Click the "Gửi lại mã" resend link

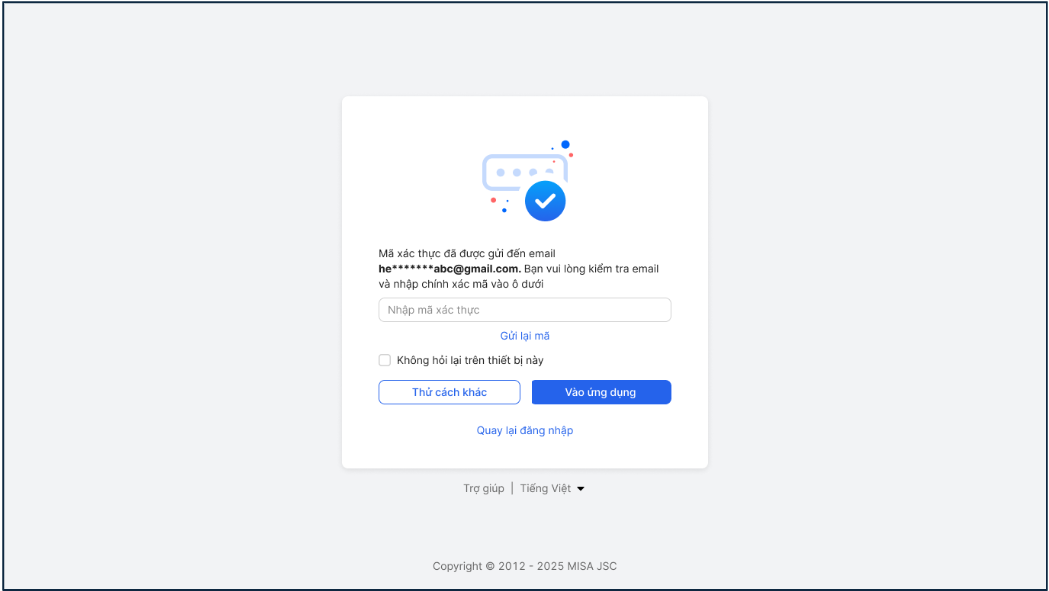(x=525, y=336)
